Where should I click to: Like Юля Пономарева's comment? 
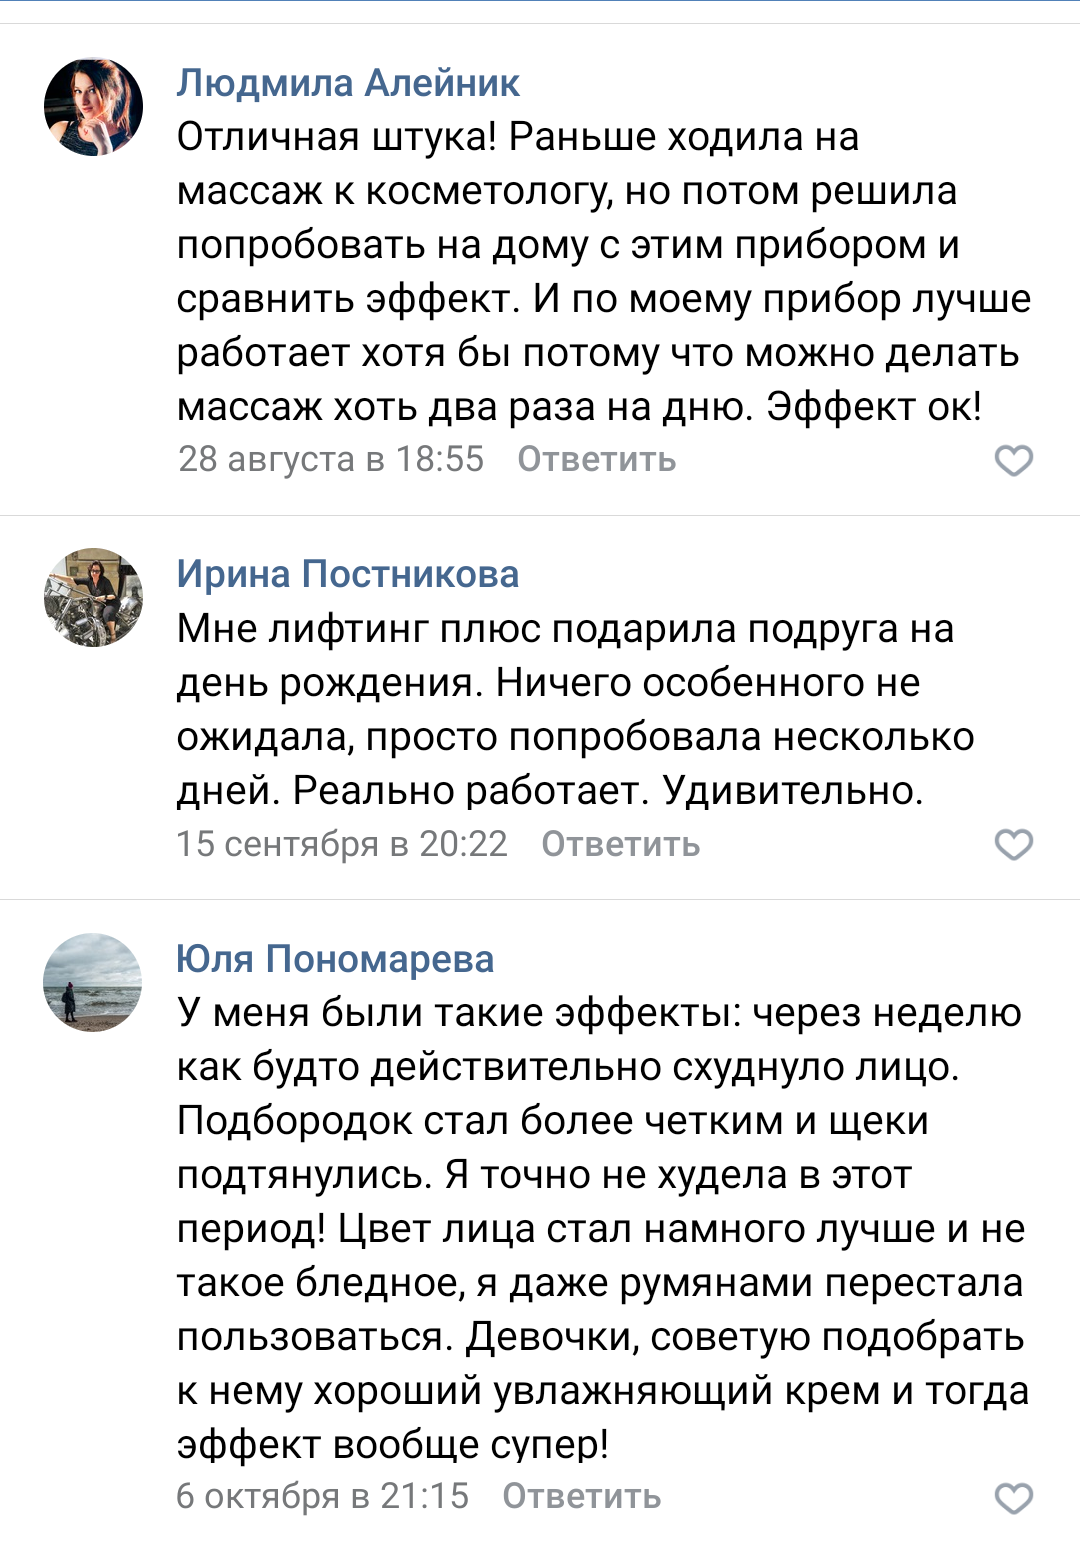click(1013, 1498)
